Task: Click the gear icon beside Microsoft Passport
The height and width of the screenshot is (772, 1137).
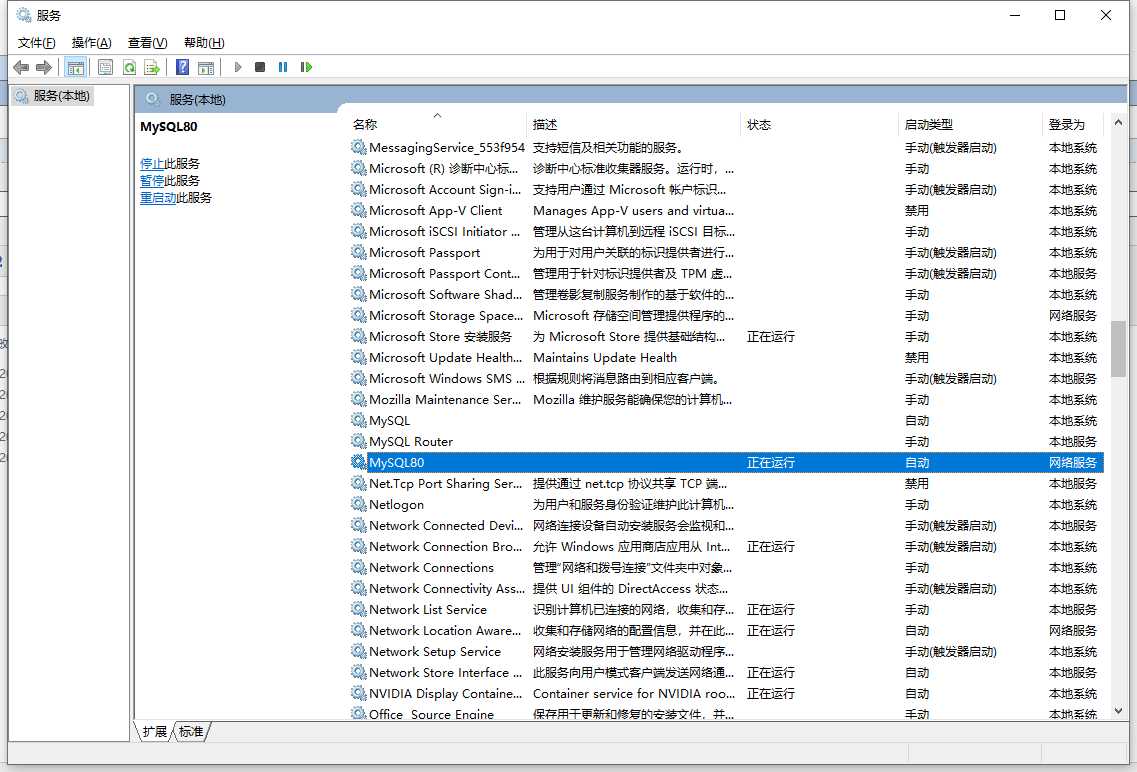Action: coord(358,252)
